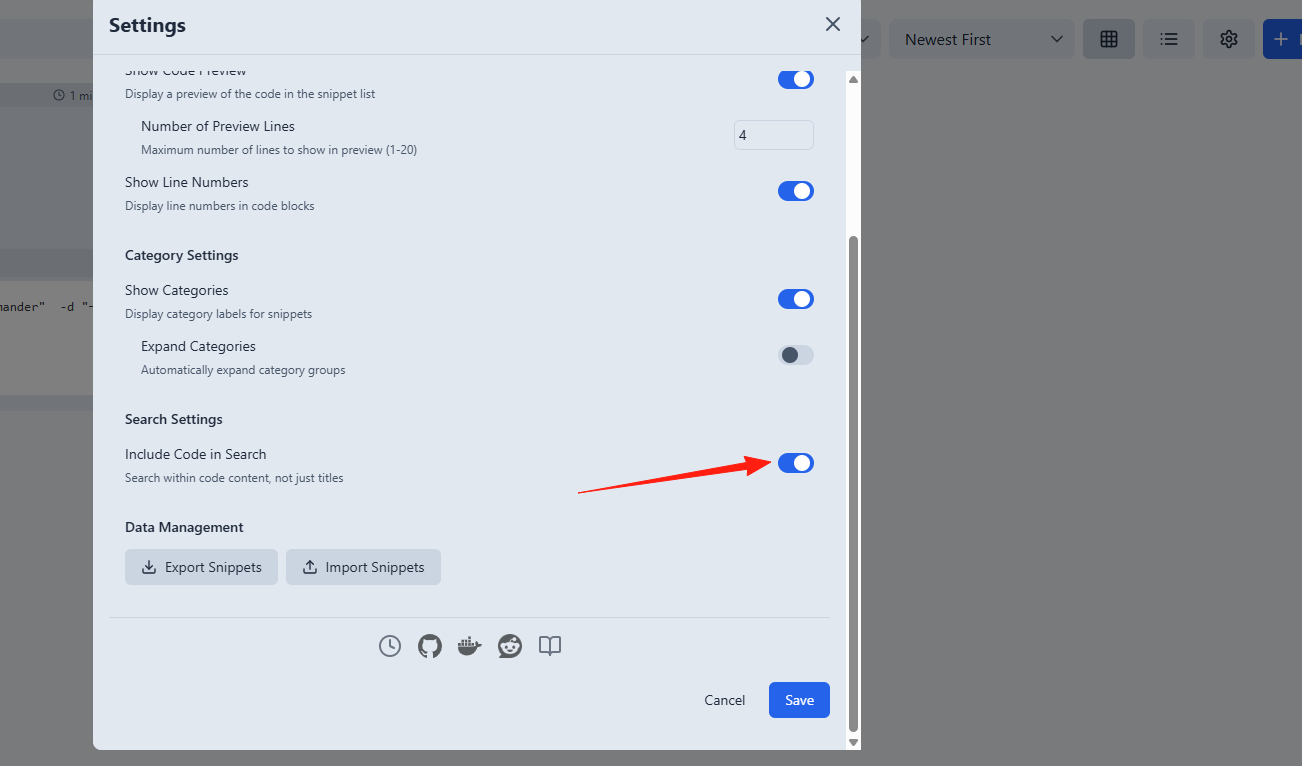Screen dimensions: 1302x766
Task: Enable the Expand Categories switch
Action: [796, 355]
